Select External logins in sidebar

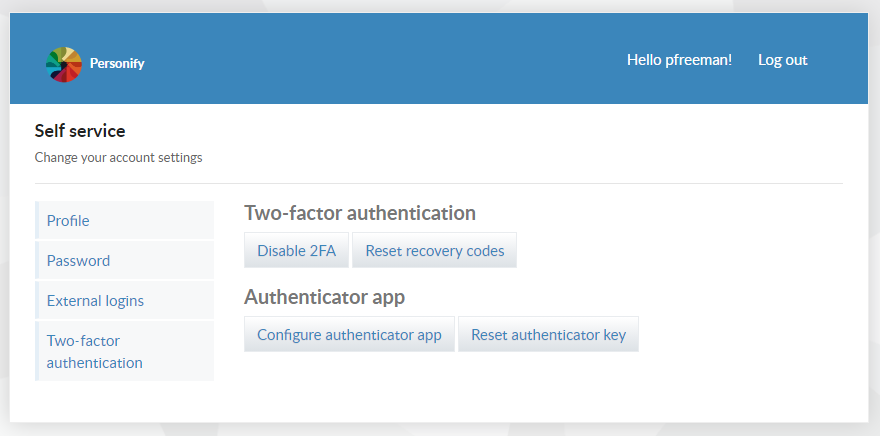coord(125,301)
